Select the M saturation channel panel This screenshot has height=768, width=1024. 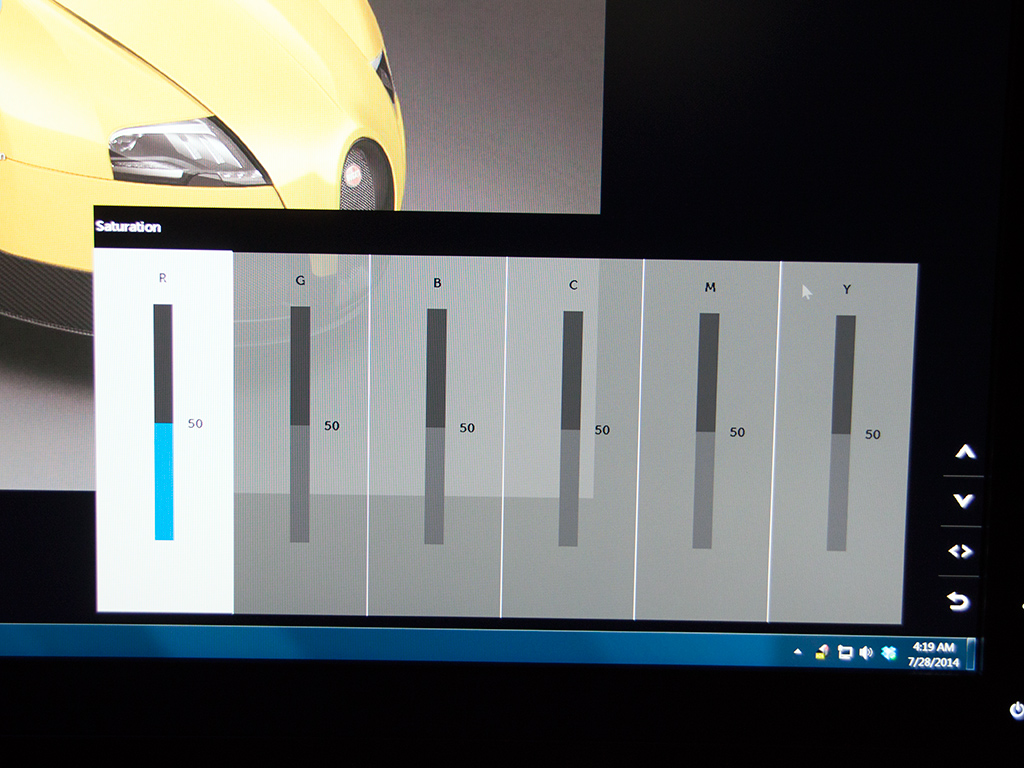pyautogui.click(x=707, y=441)
